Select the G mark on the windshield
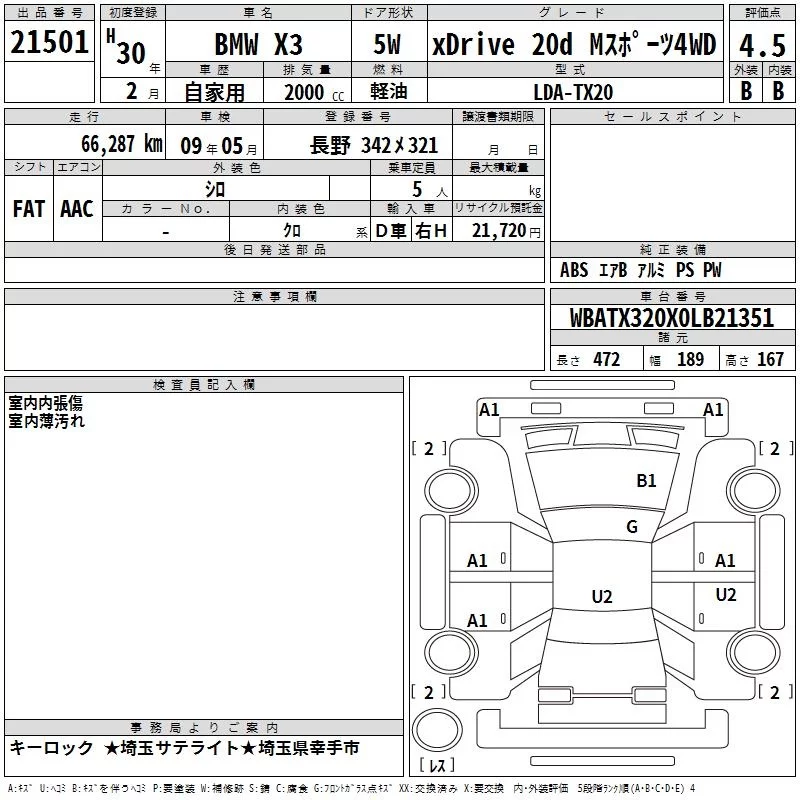800x800 pixels. point(631,527)
